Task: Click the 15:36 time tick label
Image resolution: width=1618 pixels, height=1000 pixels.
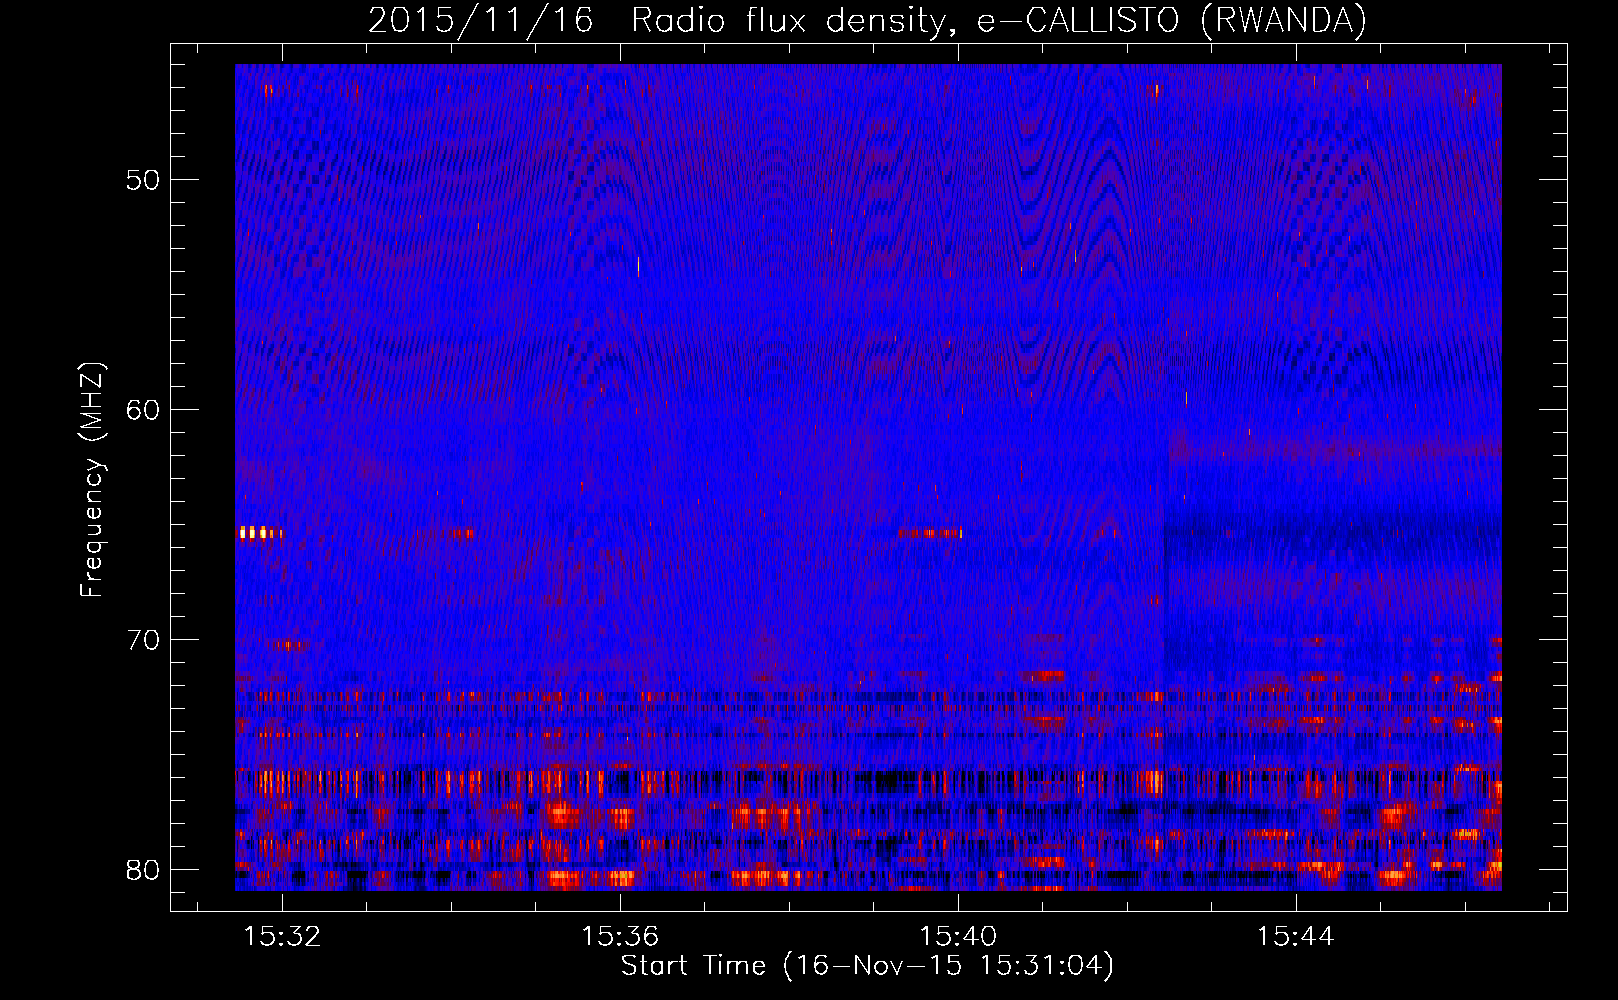Action: point(620,937)
